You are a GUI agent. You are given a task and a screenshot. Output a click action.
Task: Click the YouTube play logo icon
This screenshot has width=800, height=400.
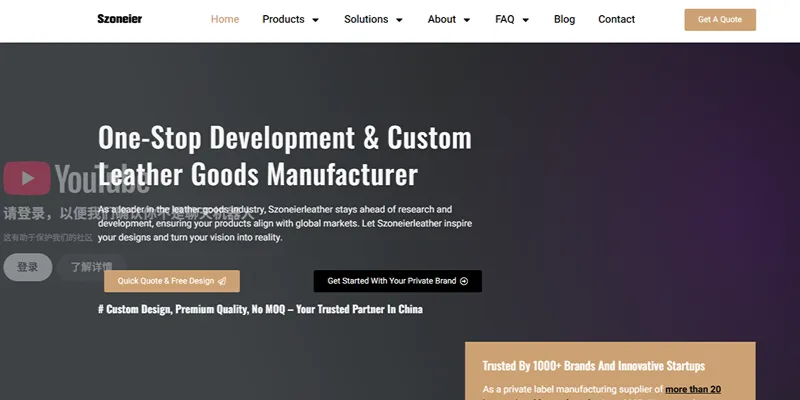(27, 178)
